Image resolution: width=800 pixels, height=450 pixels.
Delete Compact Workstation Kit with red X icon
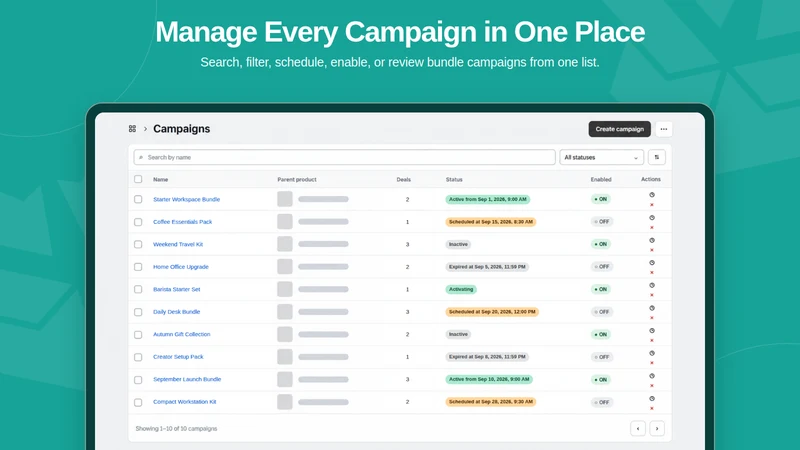(x=652, y=408)
